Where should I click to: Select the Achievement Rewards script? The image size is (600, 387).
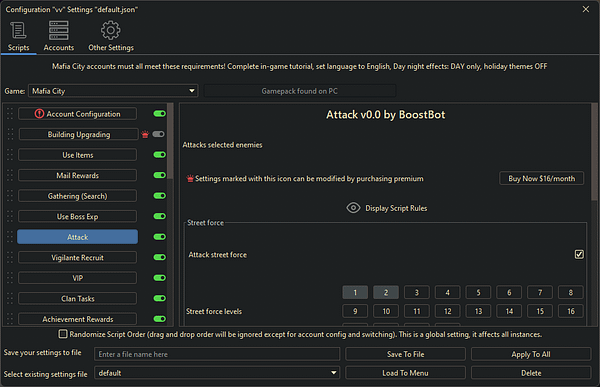(78, 319)
